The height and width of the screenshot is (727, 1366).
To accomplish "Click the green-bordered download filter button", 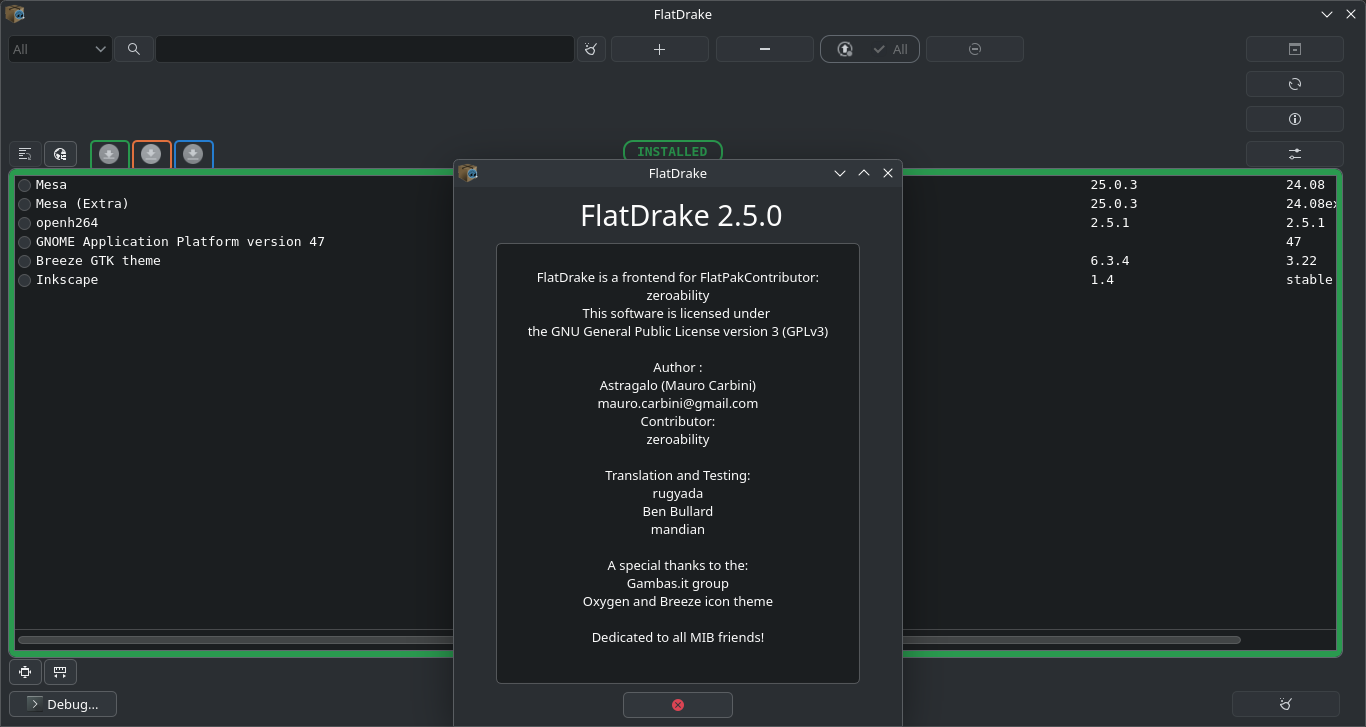I will (109, 154).
